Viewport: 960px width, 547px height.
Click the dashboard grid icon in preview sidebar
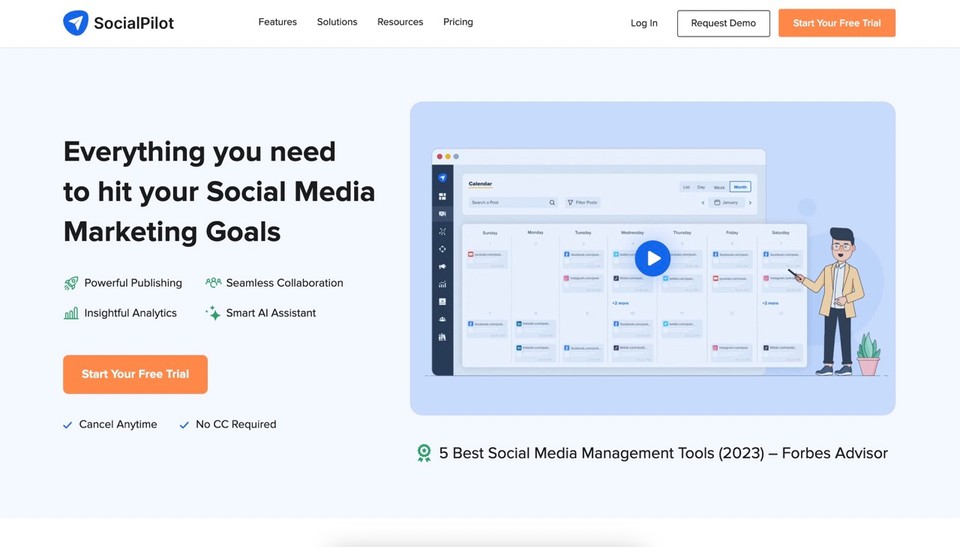[442, 197]
